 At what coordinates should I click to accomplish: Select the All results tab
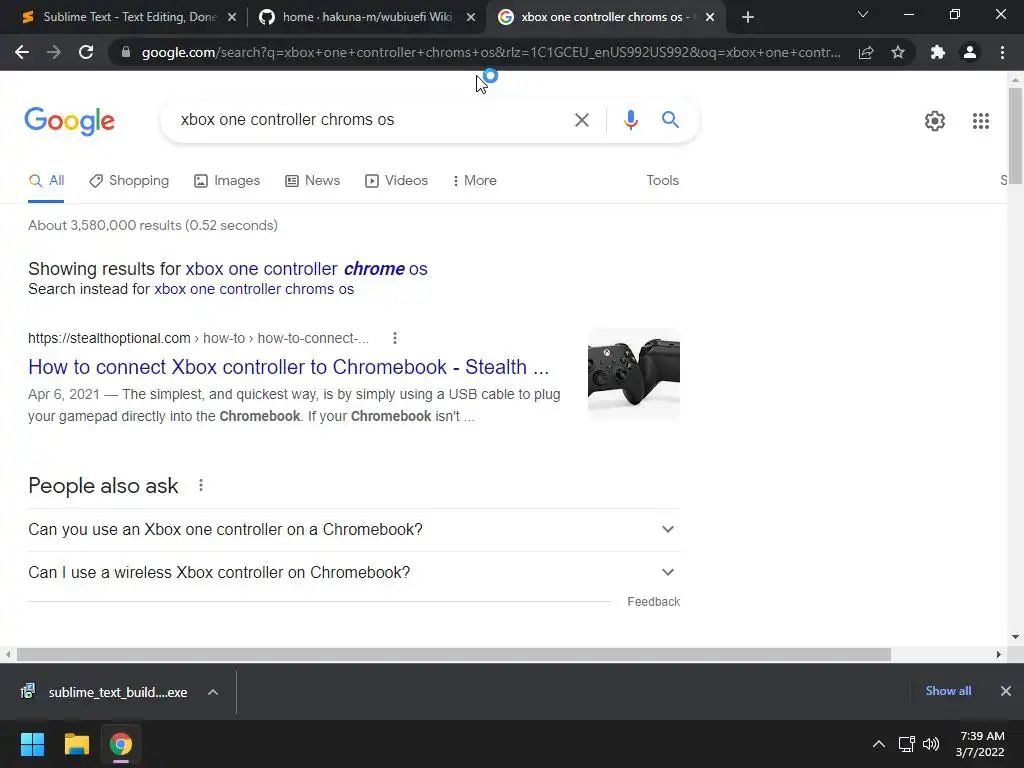[x=46, y=181]
